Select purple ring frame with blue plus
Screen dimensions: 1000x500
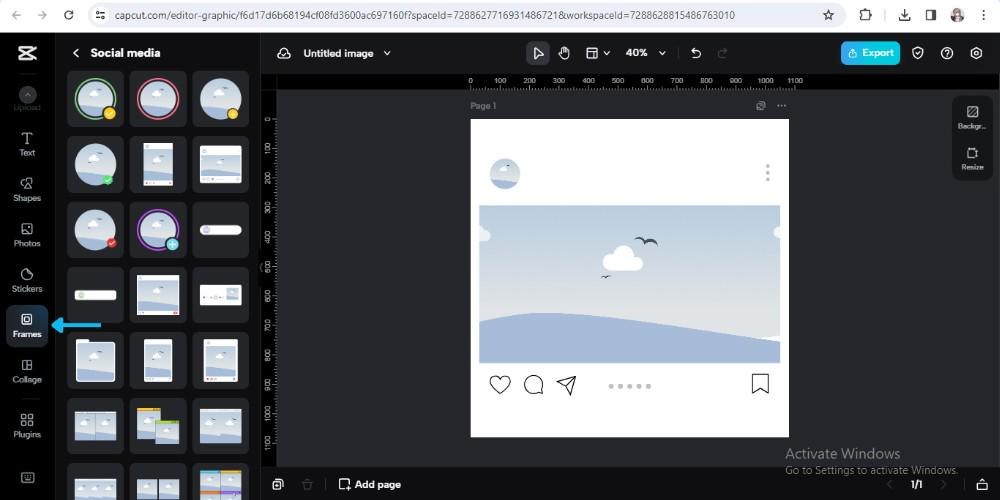pos(158,230)
